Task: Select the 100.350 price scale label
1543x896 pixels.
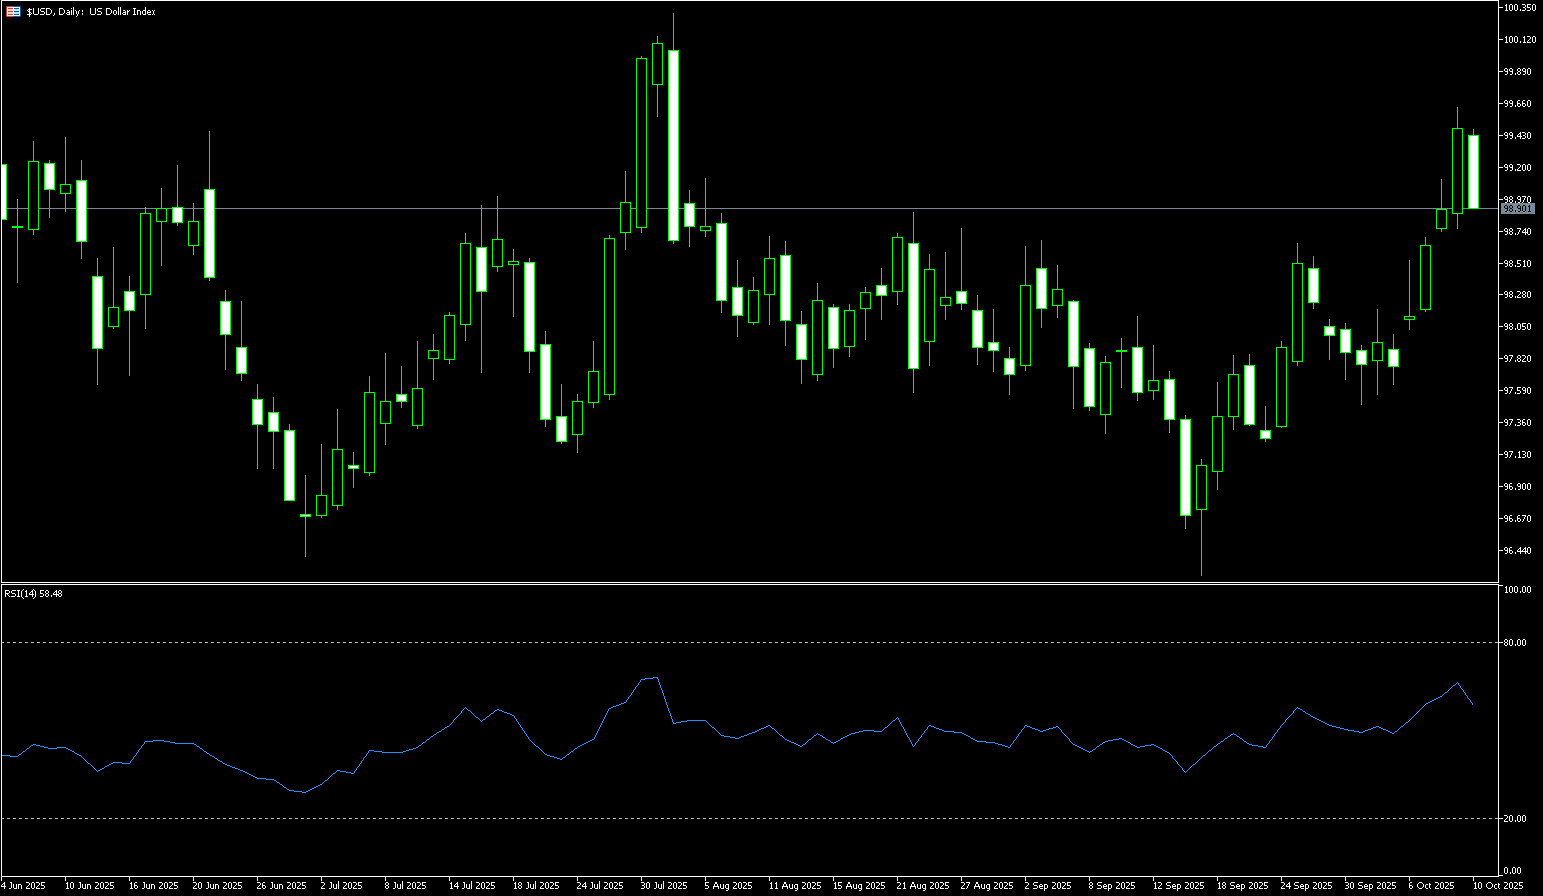Action: click(x=1519, y=8)
